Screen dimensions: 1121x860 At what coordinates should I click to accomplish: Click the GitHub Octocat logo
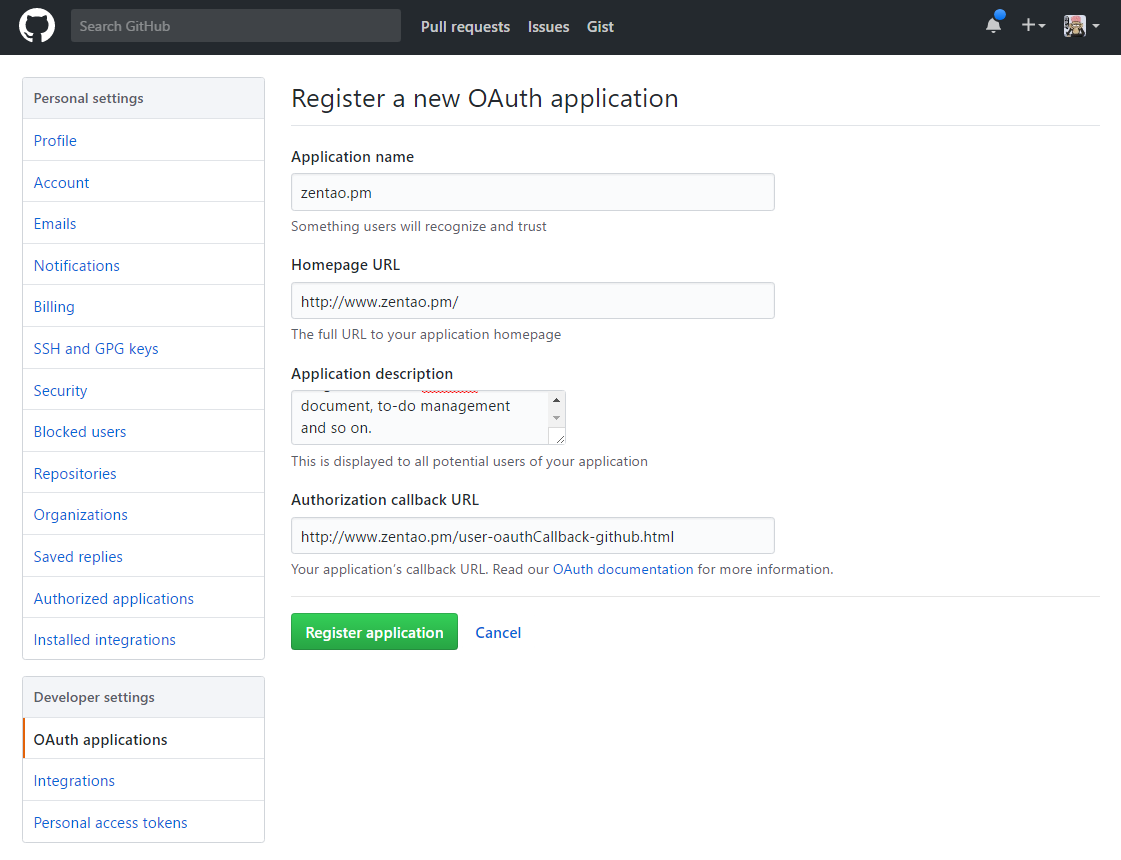[37, 26]
